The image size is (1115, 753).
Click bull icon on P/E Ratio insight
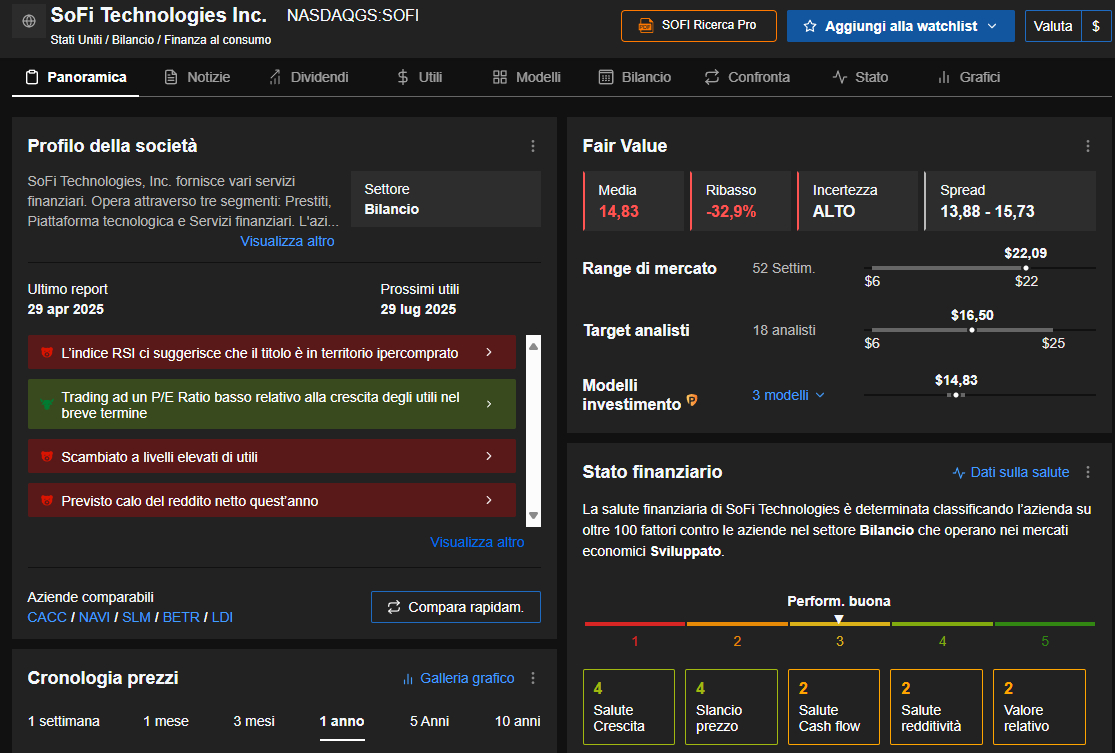point(47,404)
